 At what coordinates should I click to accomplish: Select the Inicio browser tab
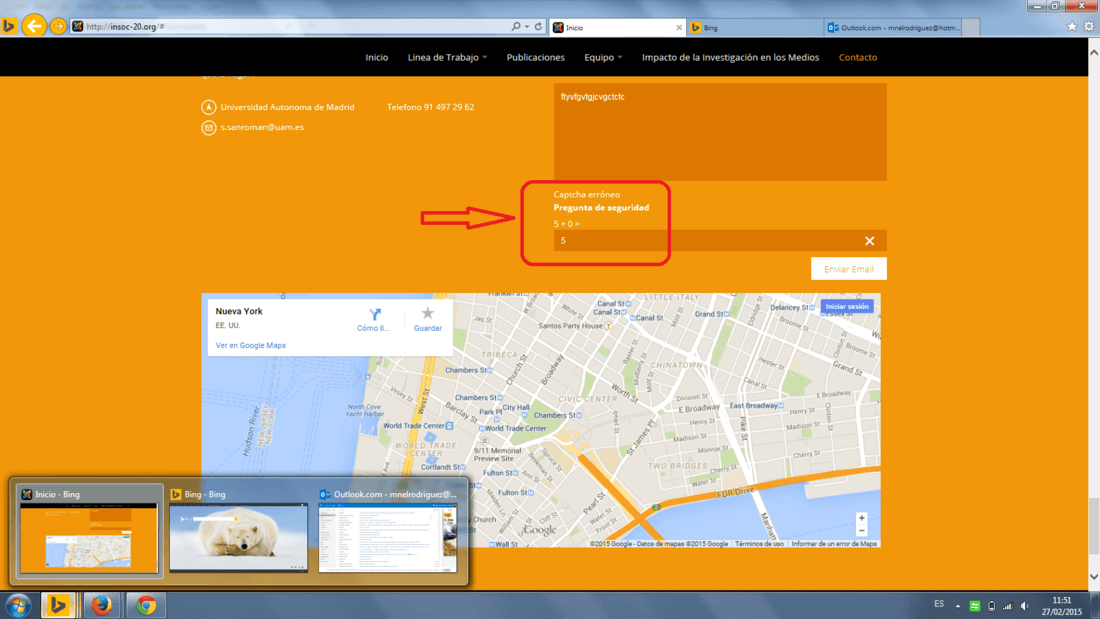coord(617,27)
